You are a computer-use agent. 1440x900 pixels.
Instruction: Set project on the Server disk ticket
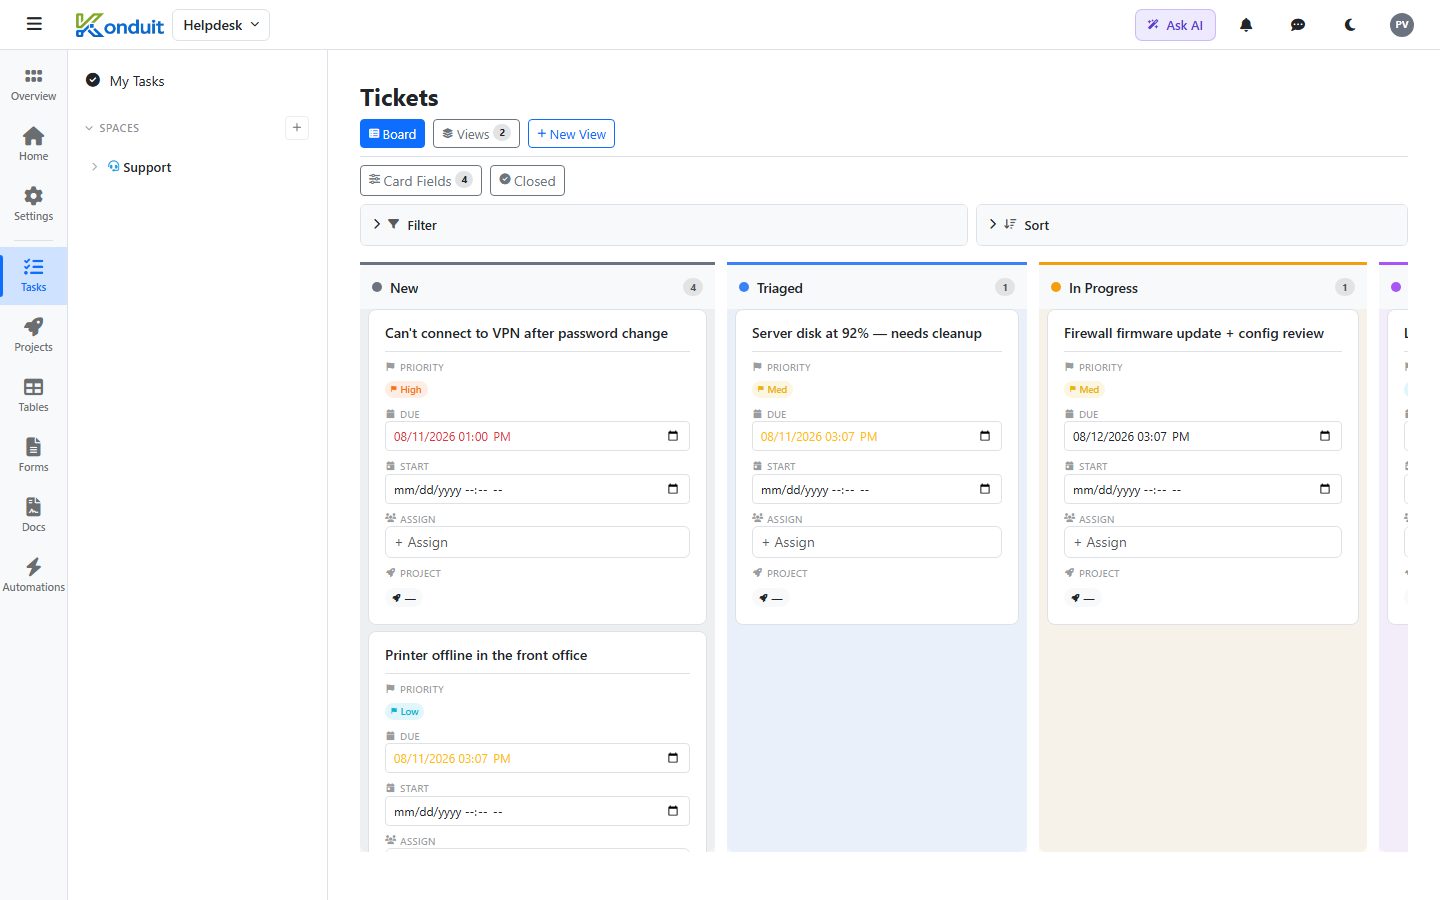click(x=771, y=598)
